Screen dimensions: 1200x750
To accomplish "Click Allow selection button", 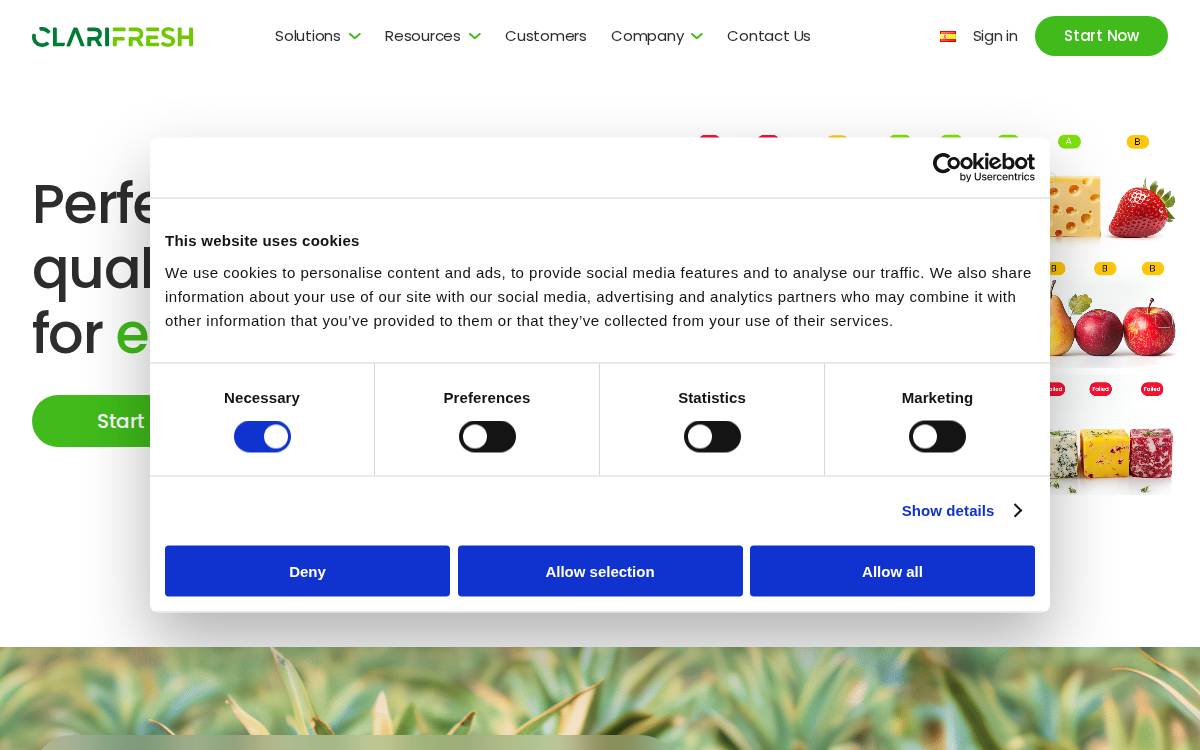I will [600, 571].
